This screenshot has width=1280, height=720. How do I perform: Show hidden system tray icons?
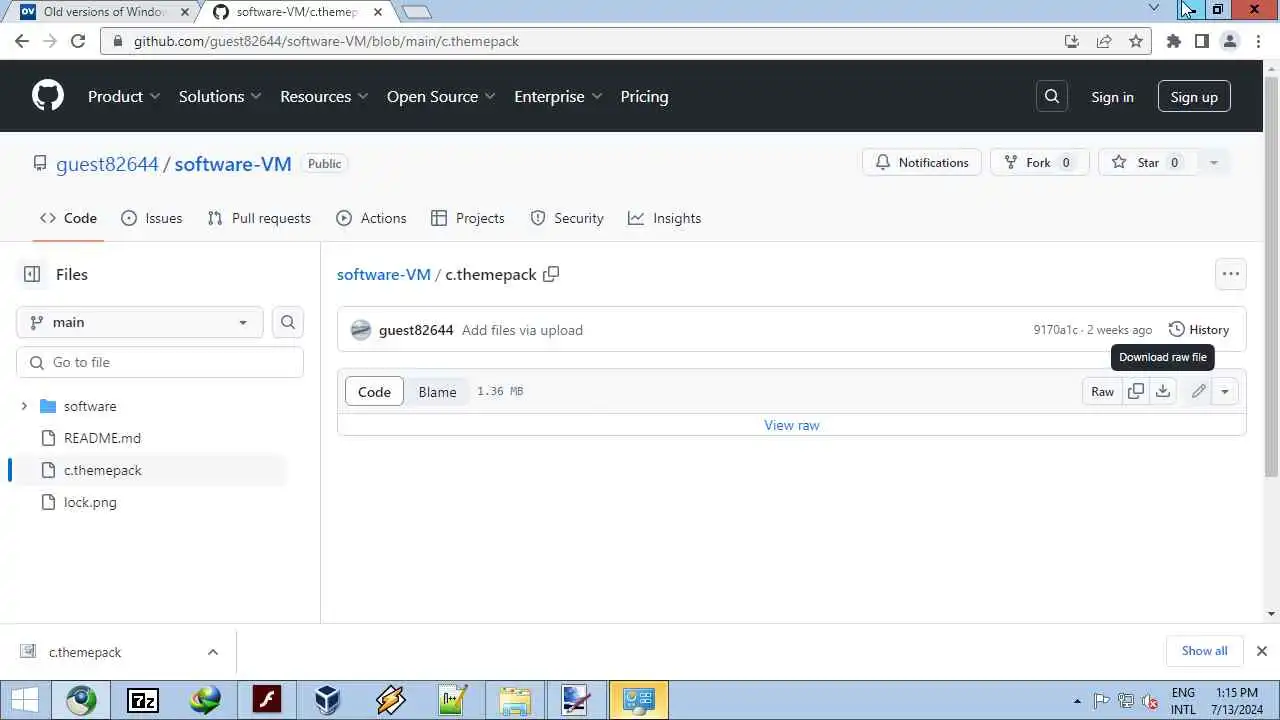tap(1077, 701)
